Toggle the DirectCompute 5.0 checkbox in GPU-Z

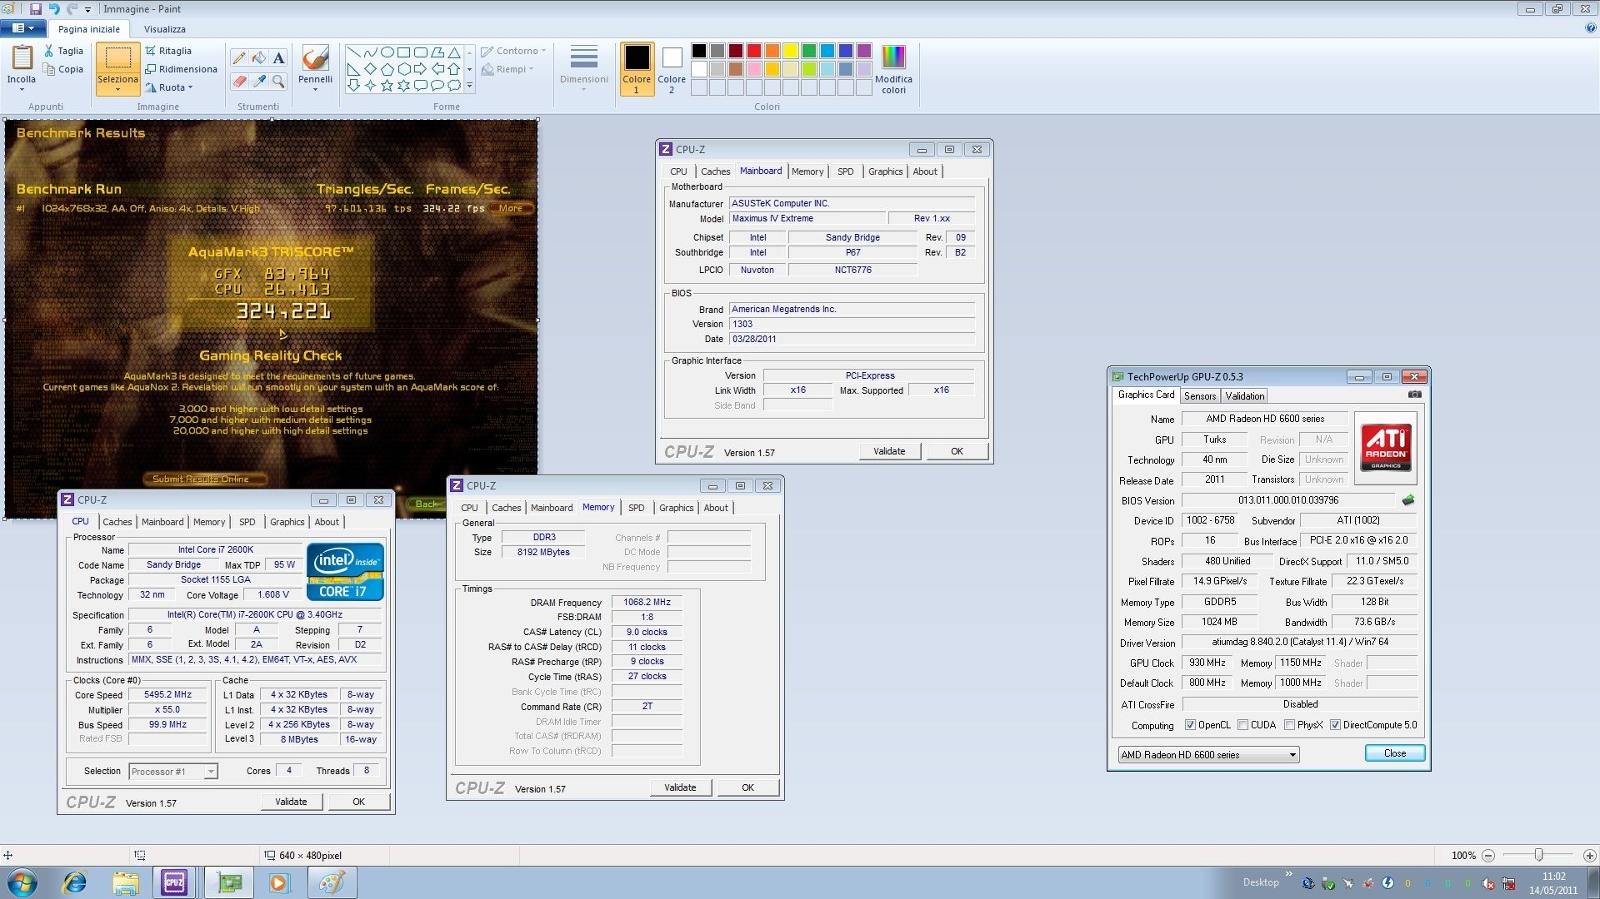1335,725
